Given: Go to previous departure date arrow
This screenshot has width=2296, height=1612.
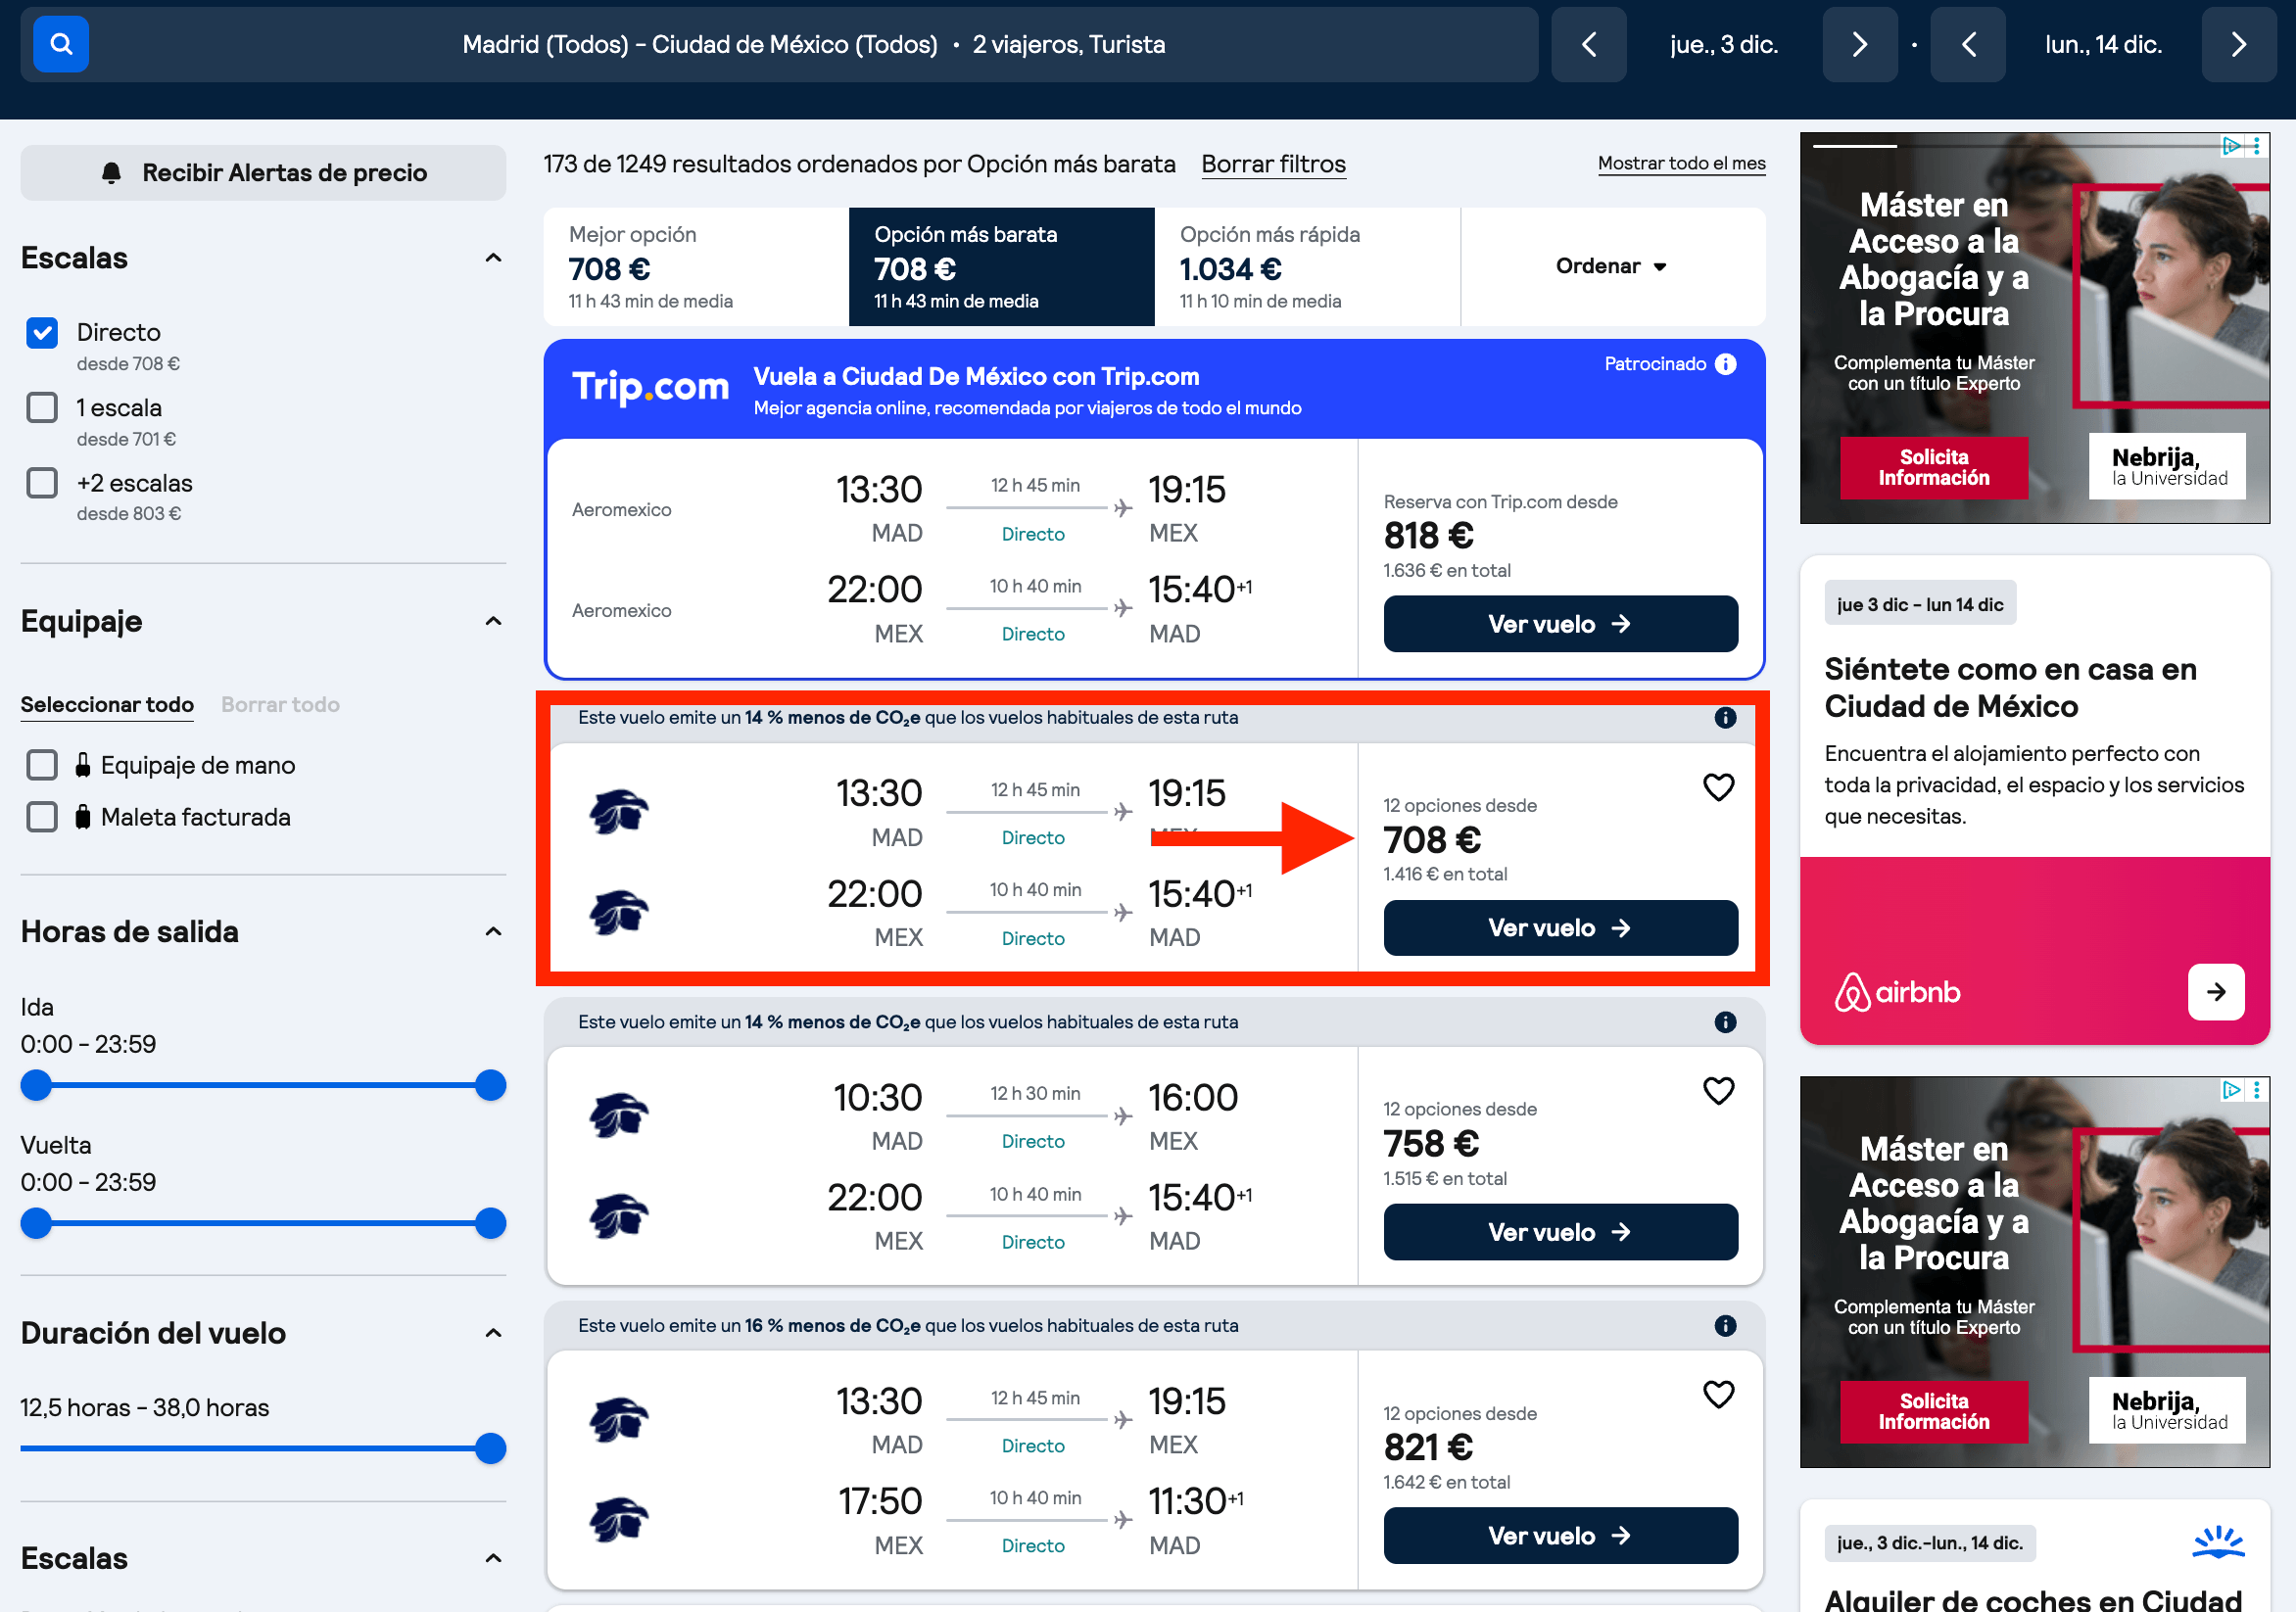Looking at the screenshot, I should [1588, 44].
